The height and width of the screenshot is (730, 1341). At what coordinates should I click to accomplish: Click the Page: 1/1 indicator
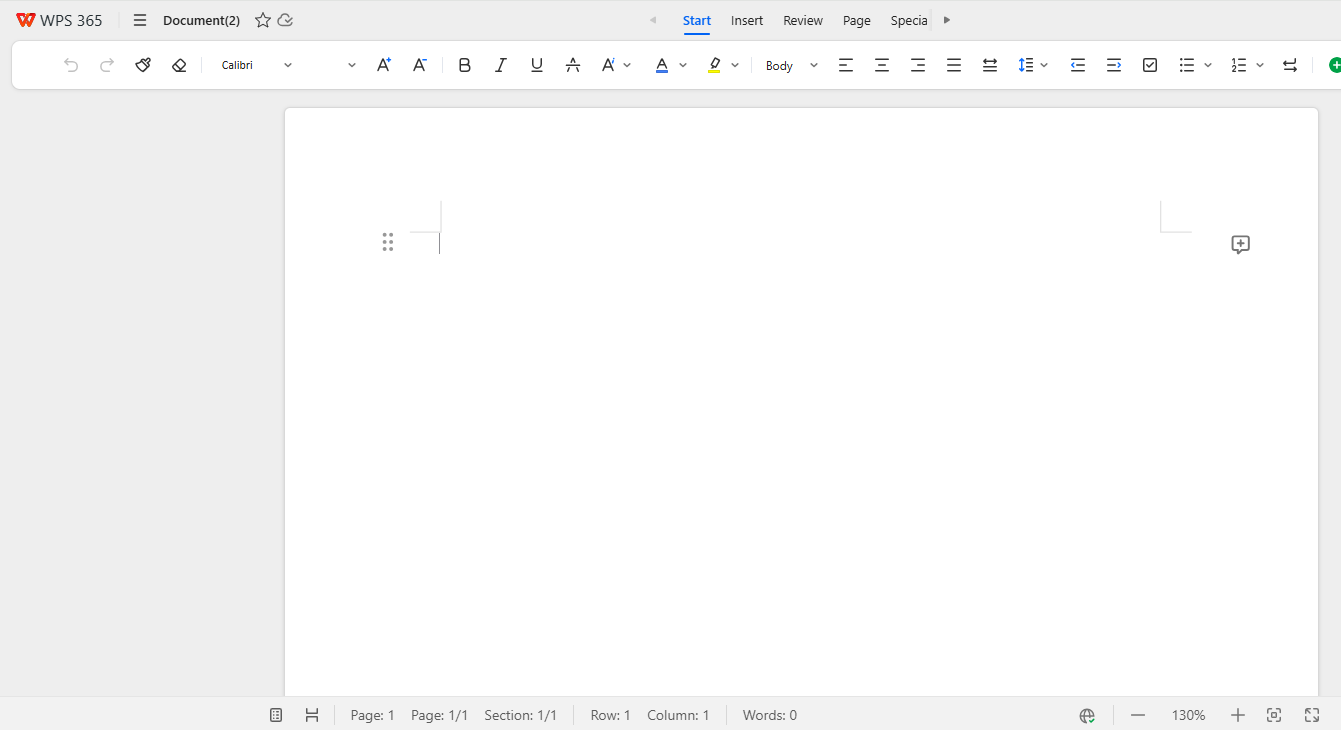click(x=439, y=715)
